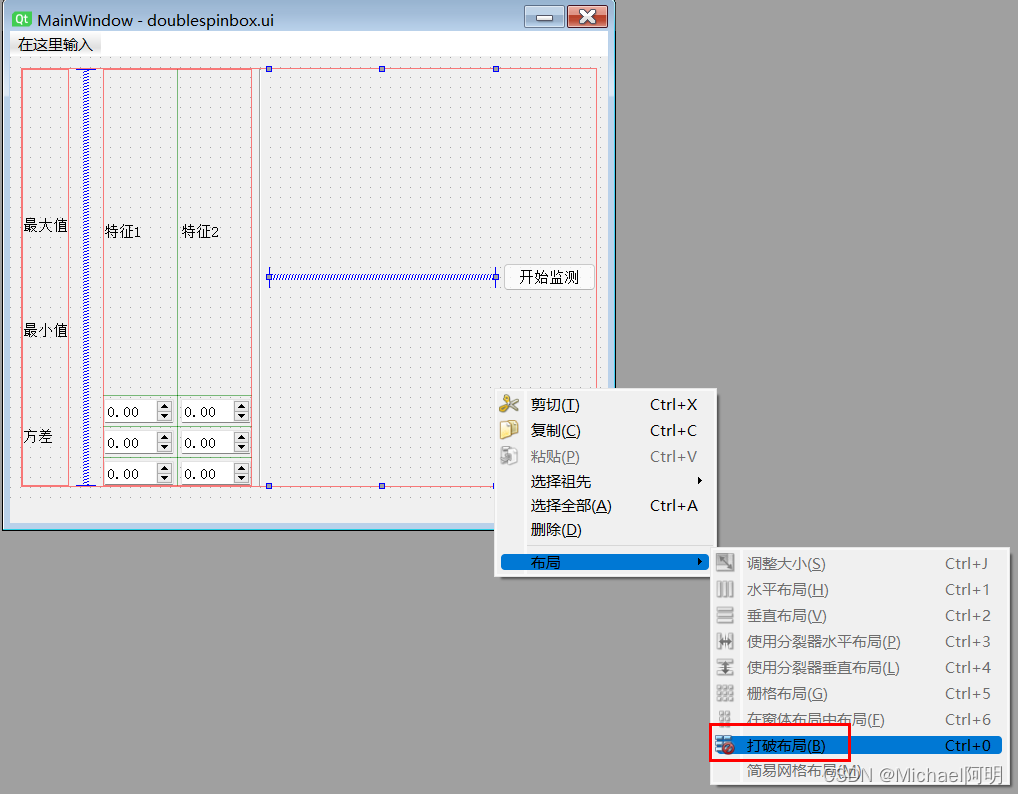Click 粘贴(P) menu entry
The width and height of the screenshot is (1018, 794).
pyautogui.click(x=604, y=456)
